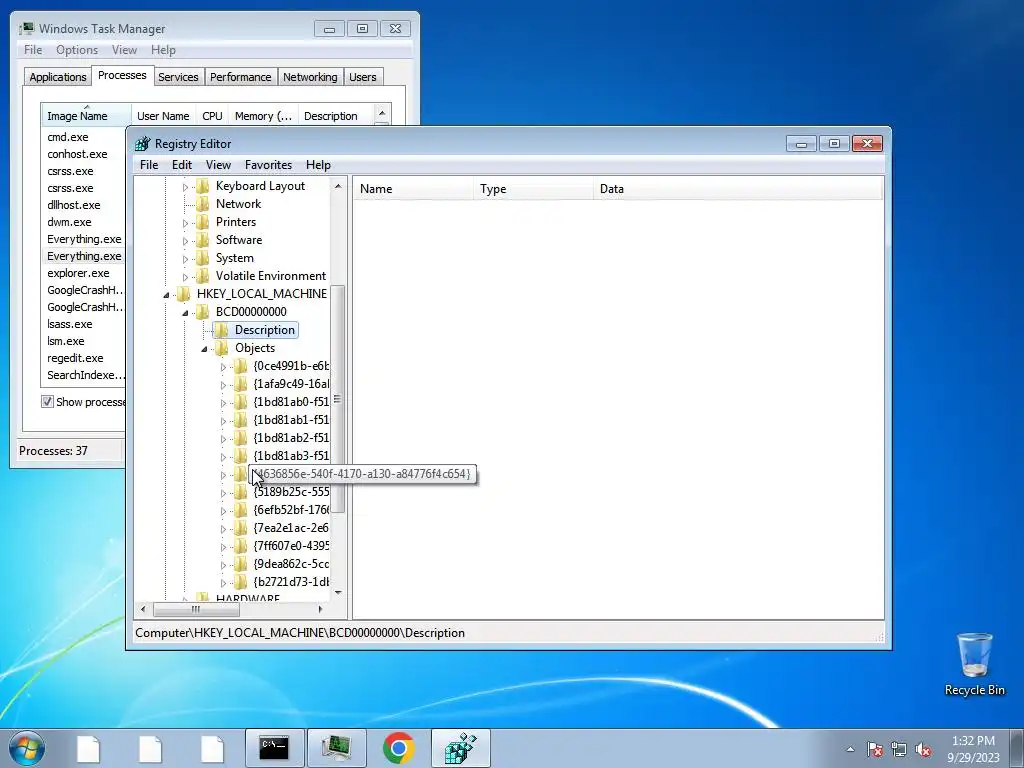Select the BCD00000000 folder icon
The height and width of the screenshot is (768, 1024).
(203, 312)
